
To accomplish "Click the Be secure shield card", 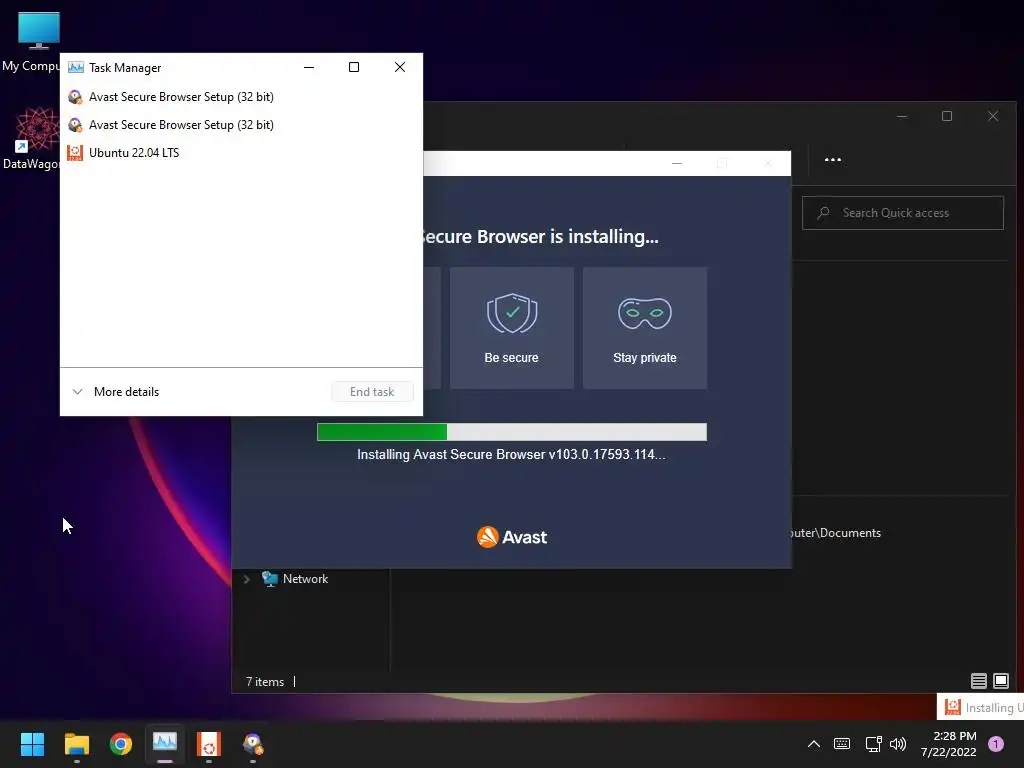I will coord(512,328).
